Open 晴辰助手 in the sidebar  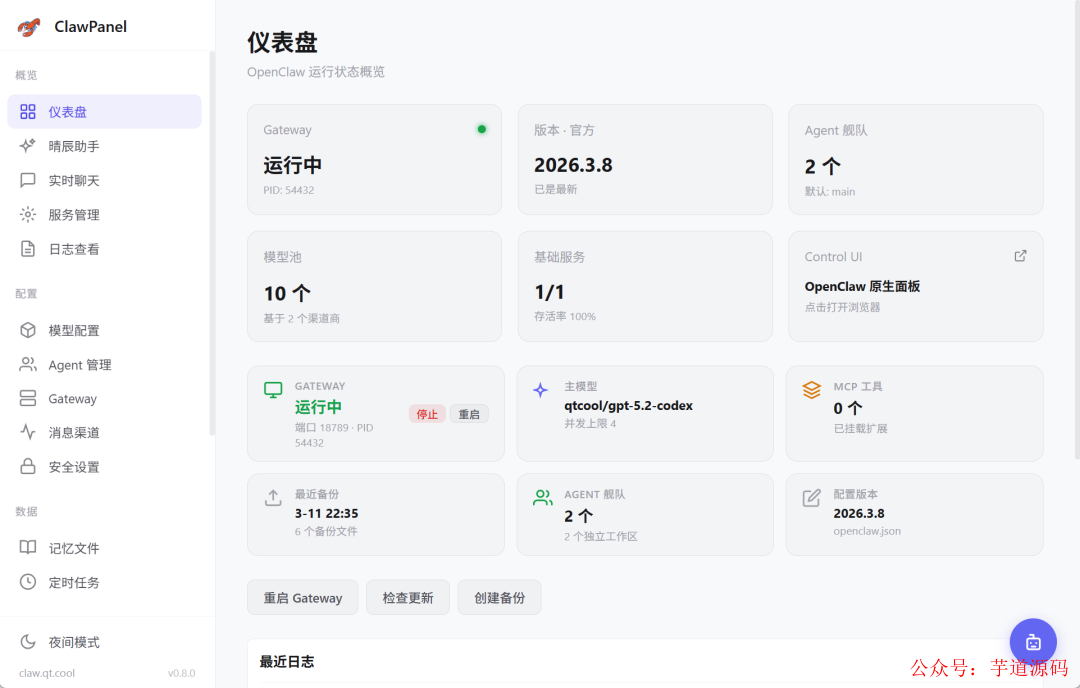(105, 146)
